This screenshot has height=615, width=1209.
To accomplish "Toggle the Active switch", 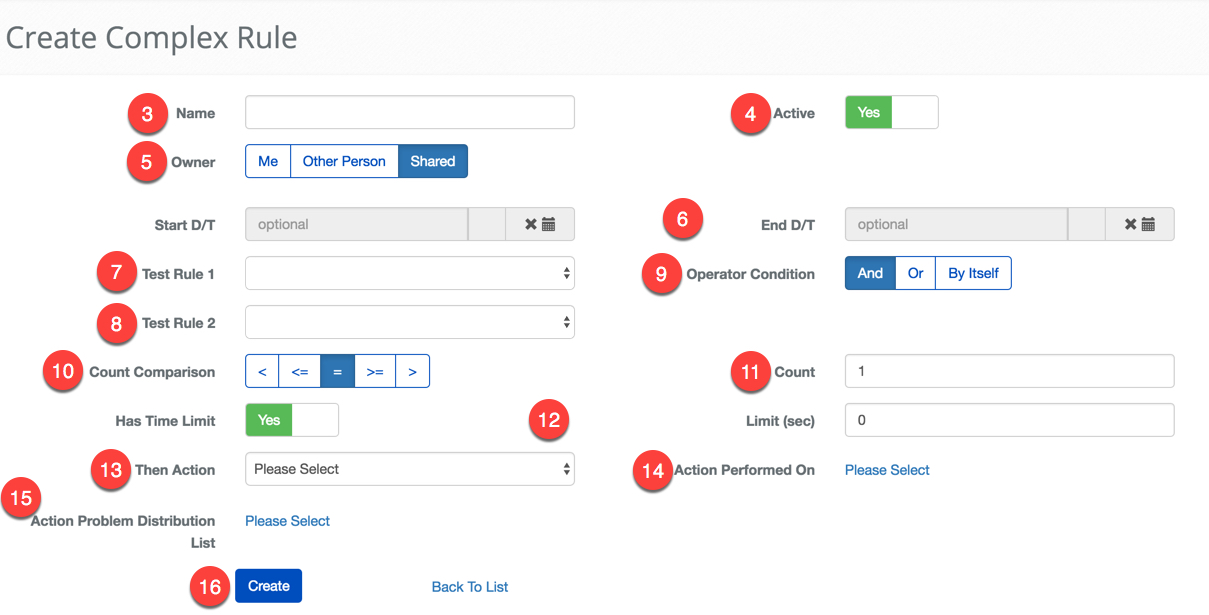I will click(x=891, y=113).
